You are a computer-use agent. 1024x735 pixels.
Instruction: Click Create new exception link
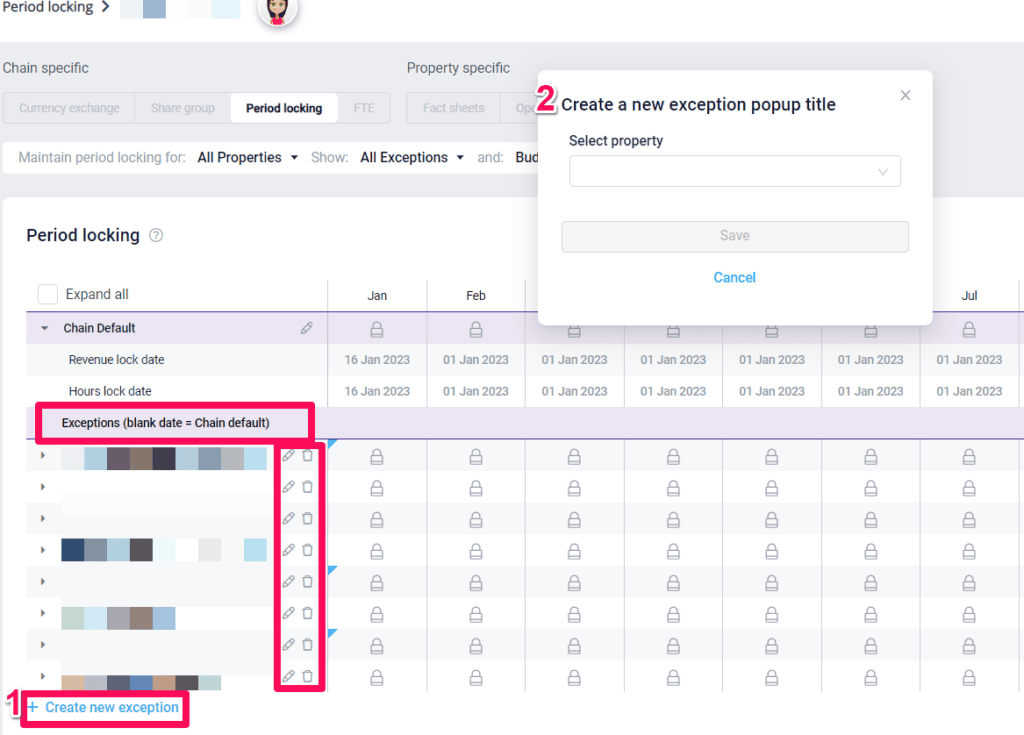[x=111, y=707]
